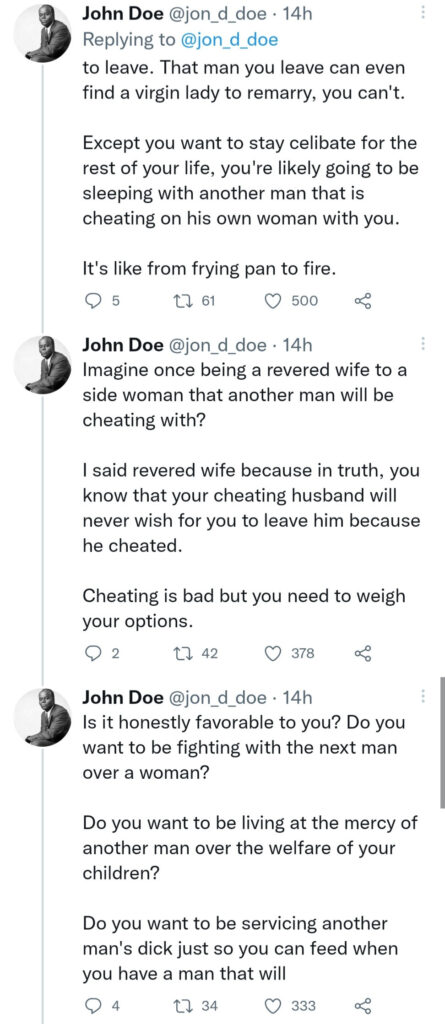Share the last tweet in thread
Image resolution: width=445 pixels, height=1024 pixels.
pos(363,1005)
